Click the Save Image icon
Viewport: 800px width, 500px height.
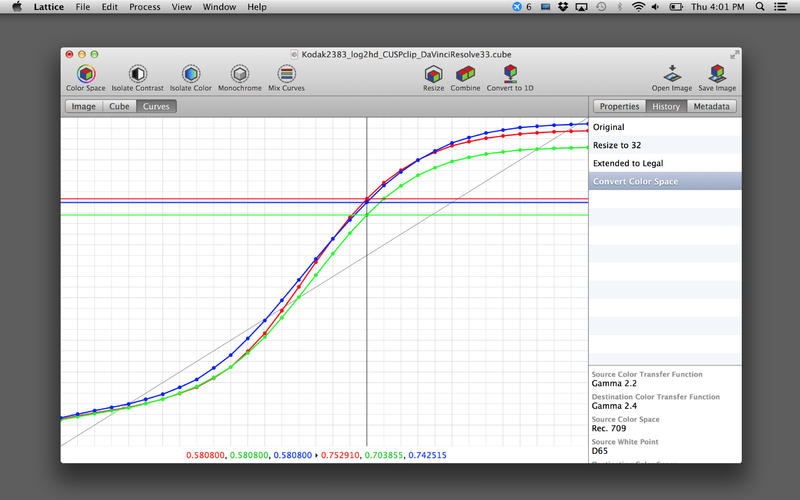click(x=717, y=74)
